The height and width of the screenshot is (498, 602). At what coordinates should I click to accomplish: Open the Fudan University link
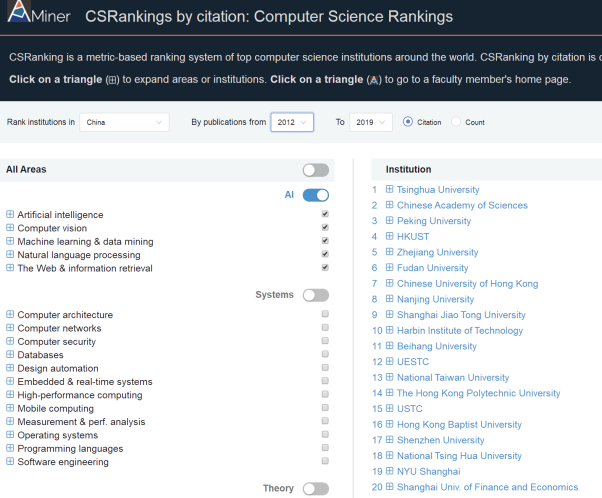[x=432, y=268]
